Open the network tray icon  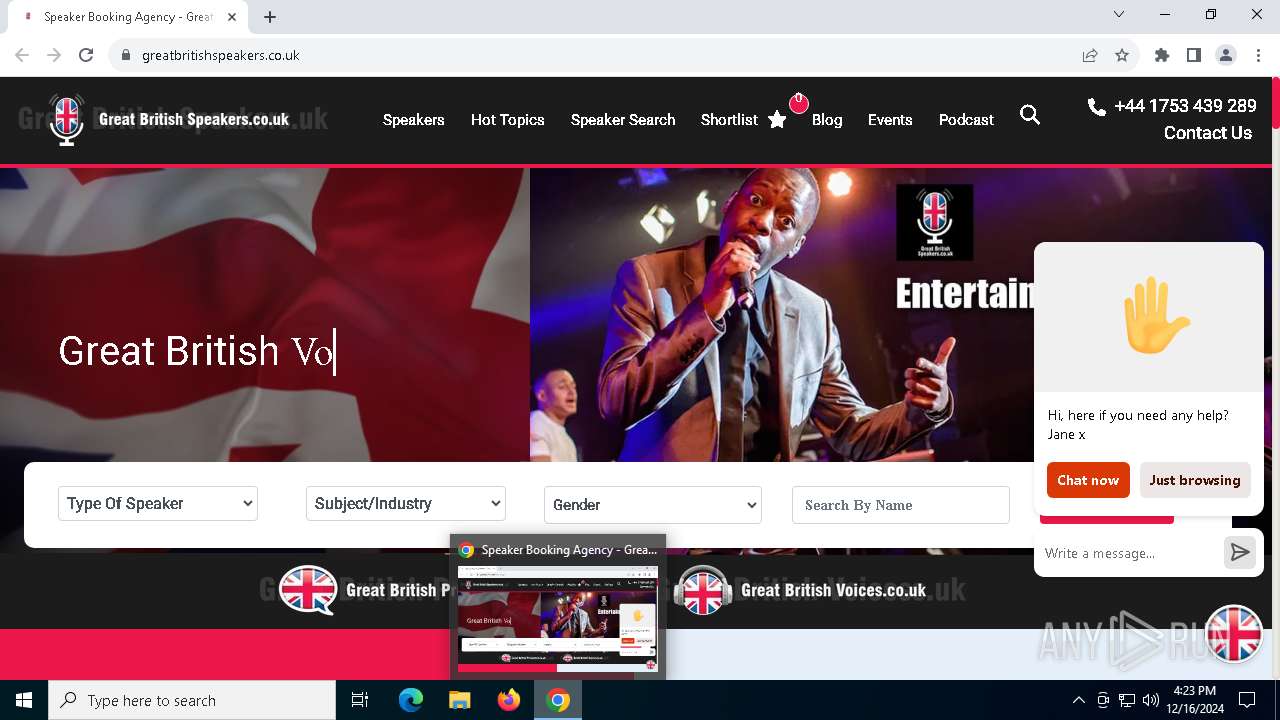tap(1127, 700)
